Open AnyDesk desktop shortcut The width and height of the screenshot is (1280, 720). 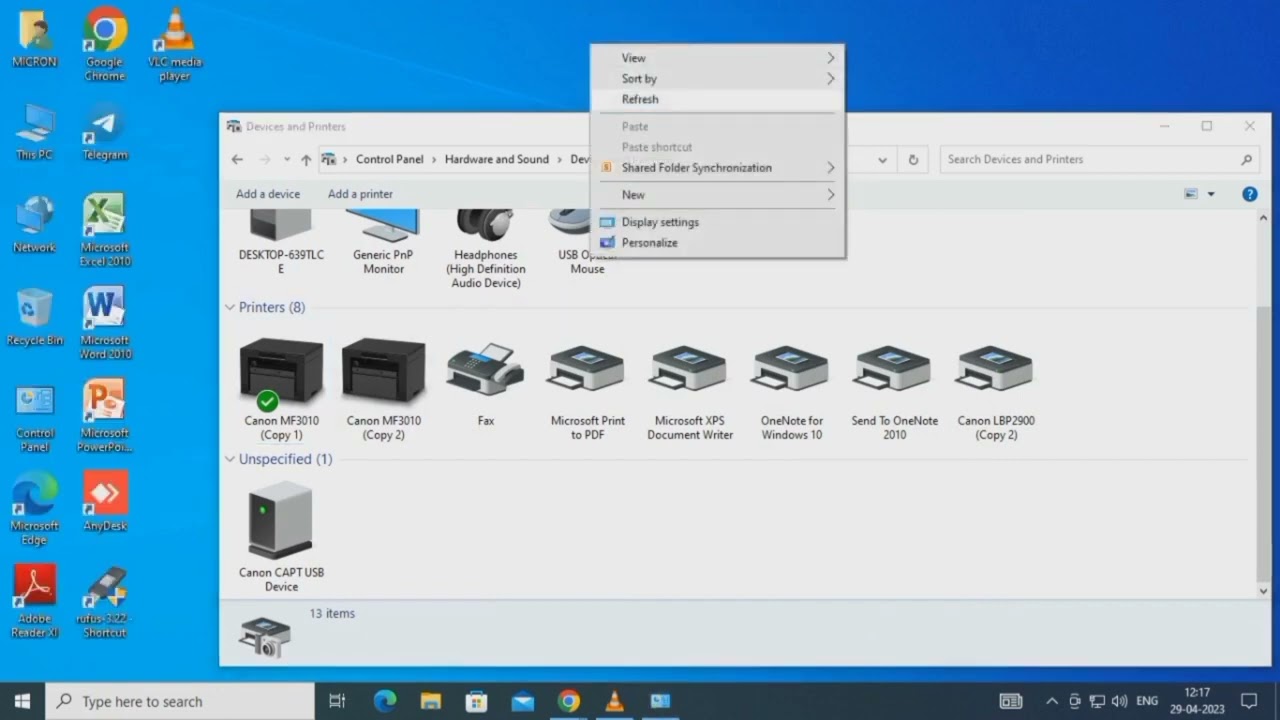tap(105, 502)
